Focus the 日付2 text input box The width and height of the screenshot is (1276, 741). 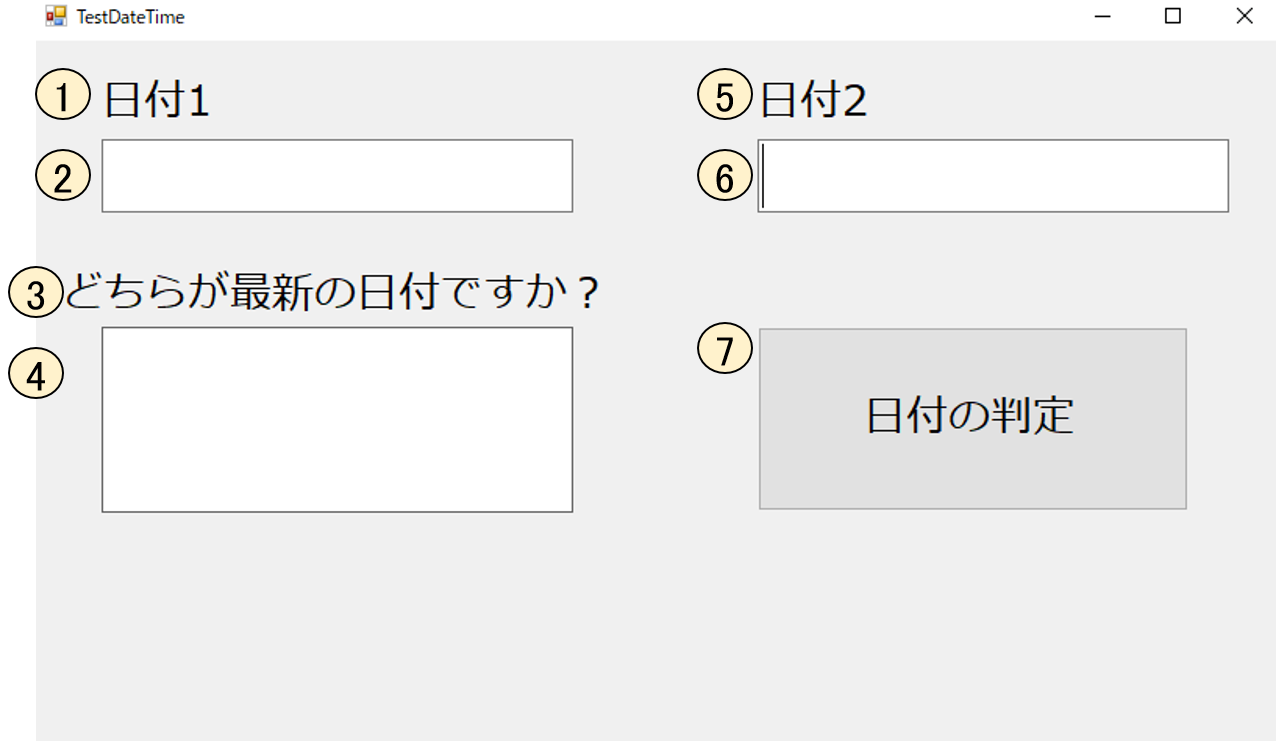coord(993,176)
